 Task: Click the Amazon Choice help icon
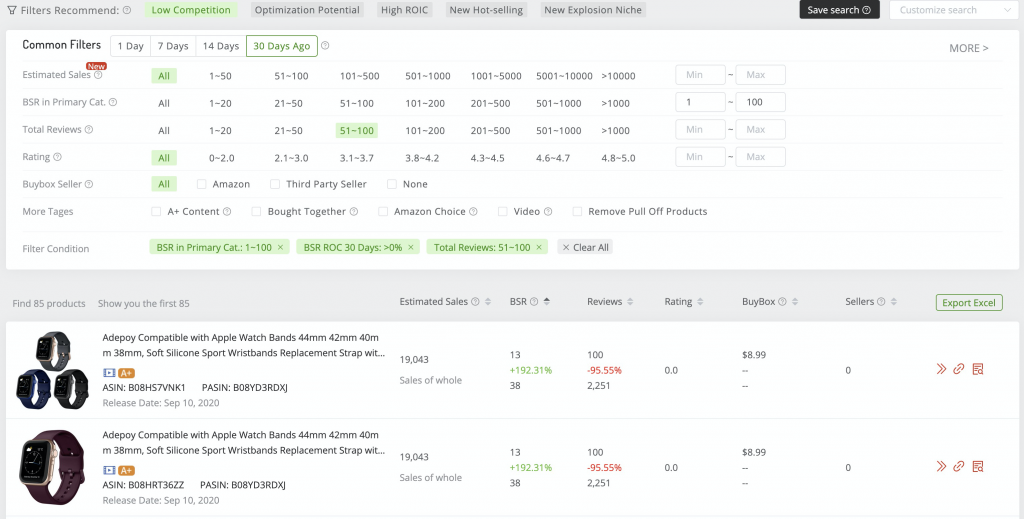(473, 212)
